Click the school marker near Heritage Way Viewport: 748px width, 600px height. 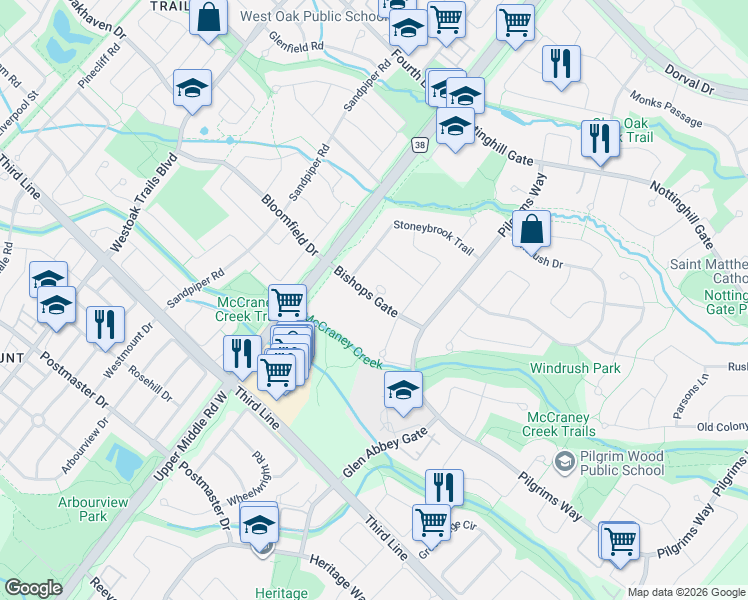click(x=259, y=527)
